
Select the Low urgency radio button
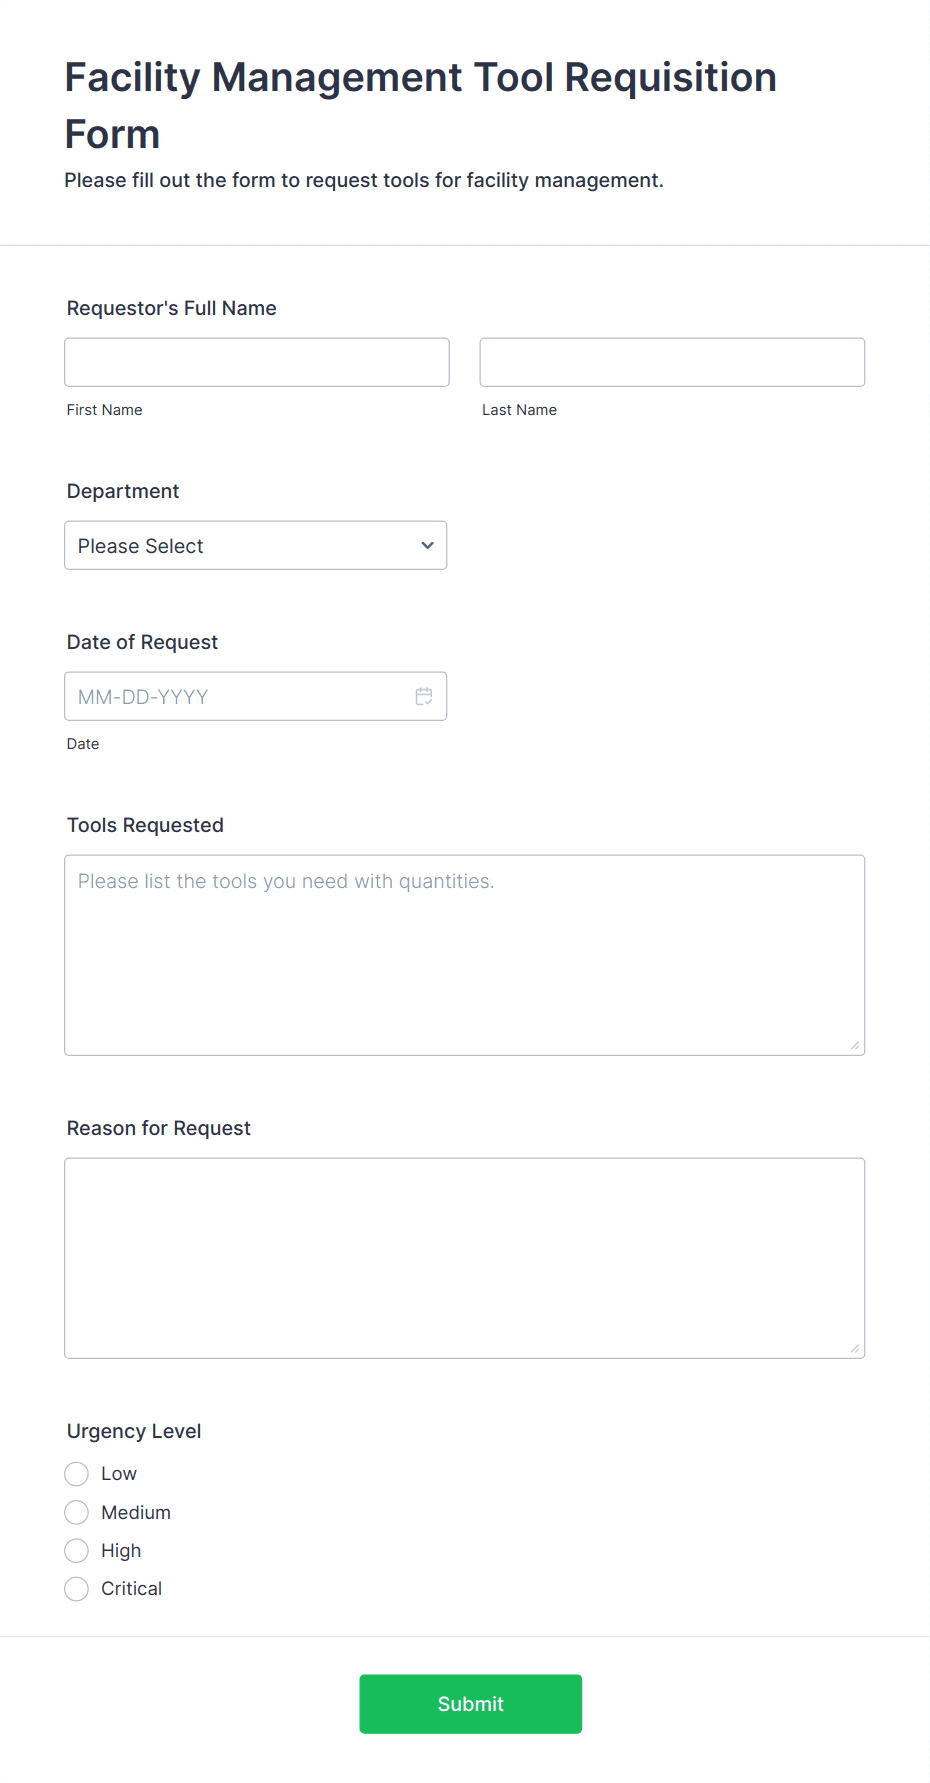pyautogui.click(x=76, y=1473)
